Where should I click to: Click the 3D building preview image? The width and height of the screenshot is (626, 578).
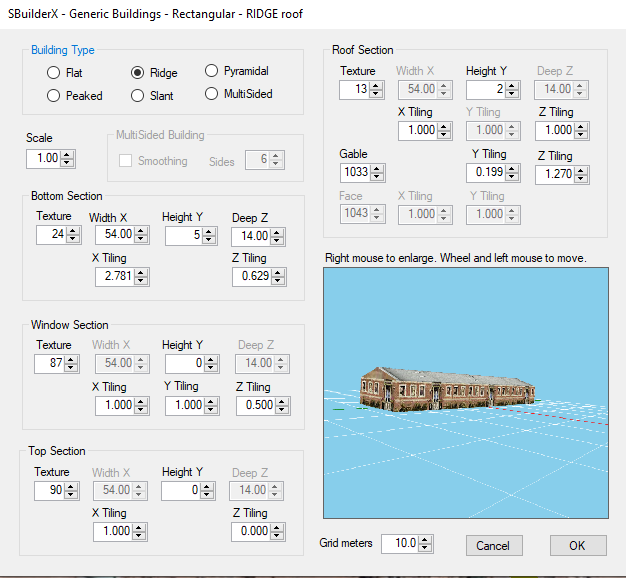coord(466,393)
